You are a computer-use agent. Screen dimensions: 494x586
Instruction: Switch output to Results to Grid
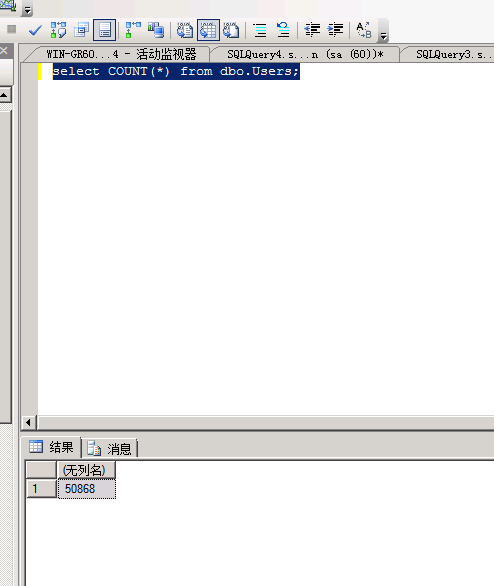pos(208,30)
